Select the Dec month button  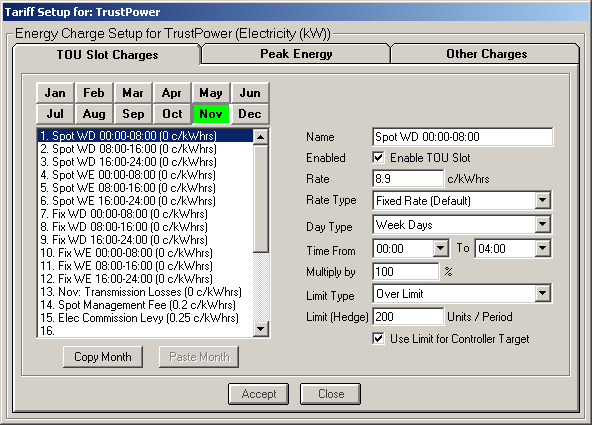[x=250, y=114]
